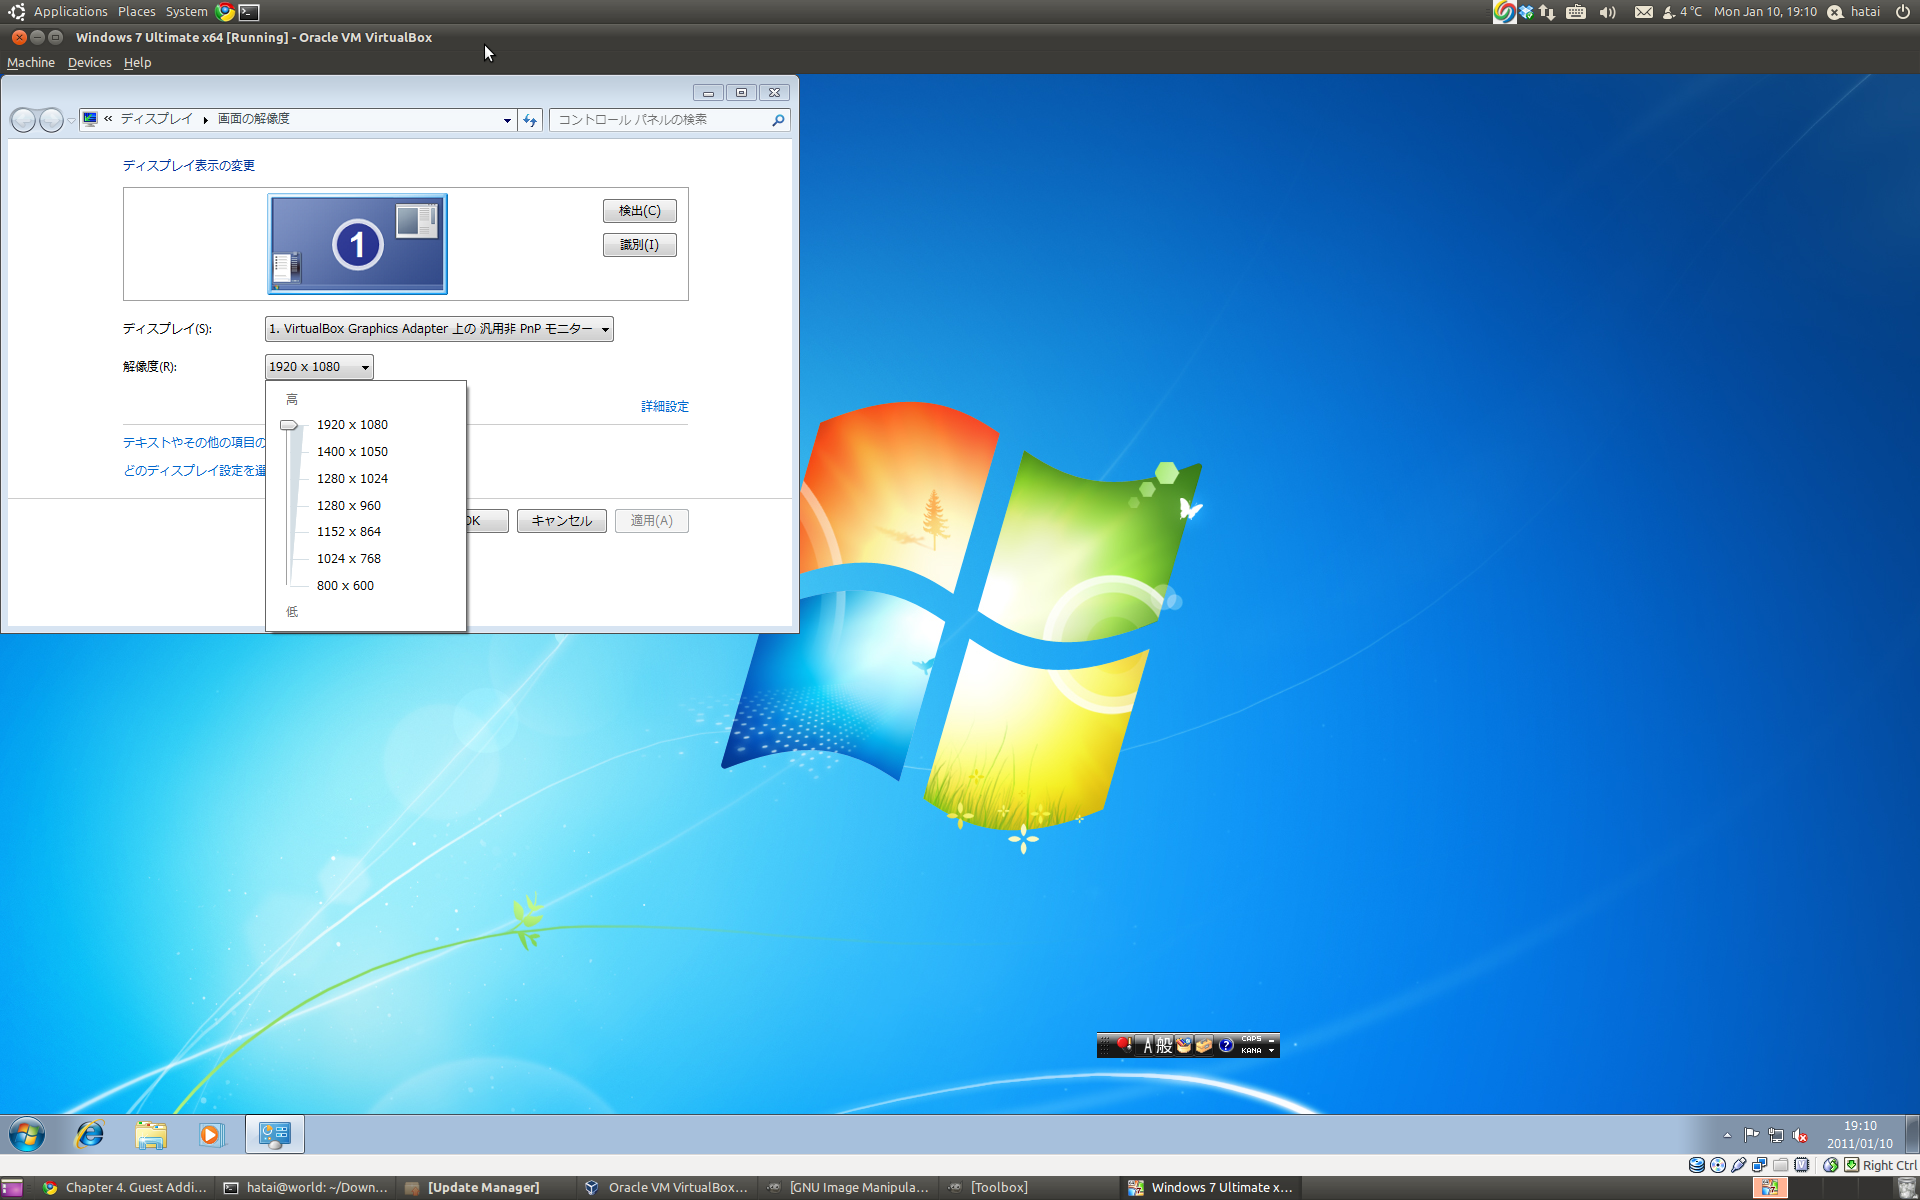Click ディスプレイ breadcrumb in address bar

pyautogui.click(x=157, y=119)
